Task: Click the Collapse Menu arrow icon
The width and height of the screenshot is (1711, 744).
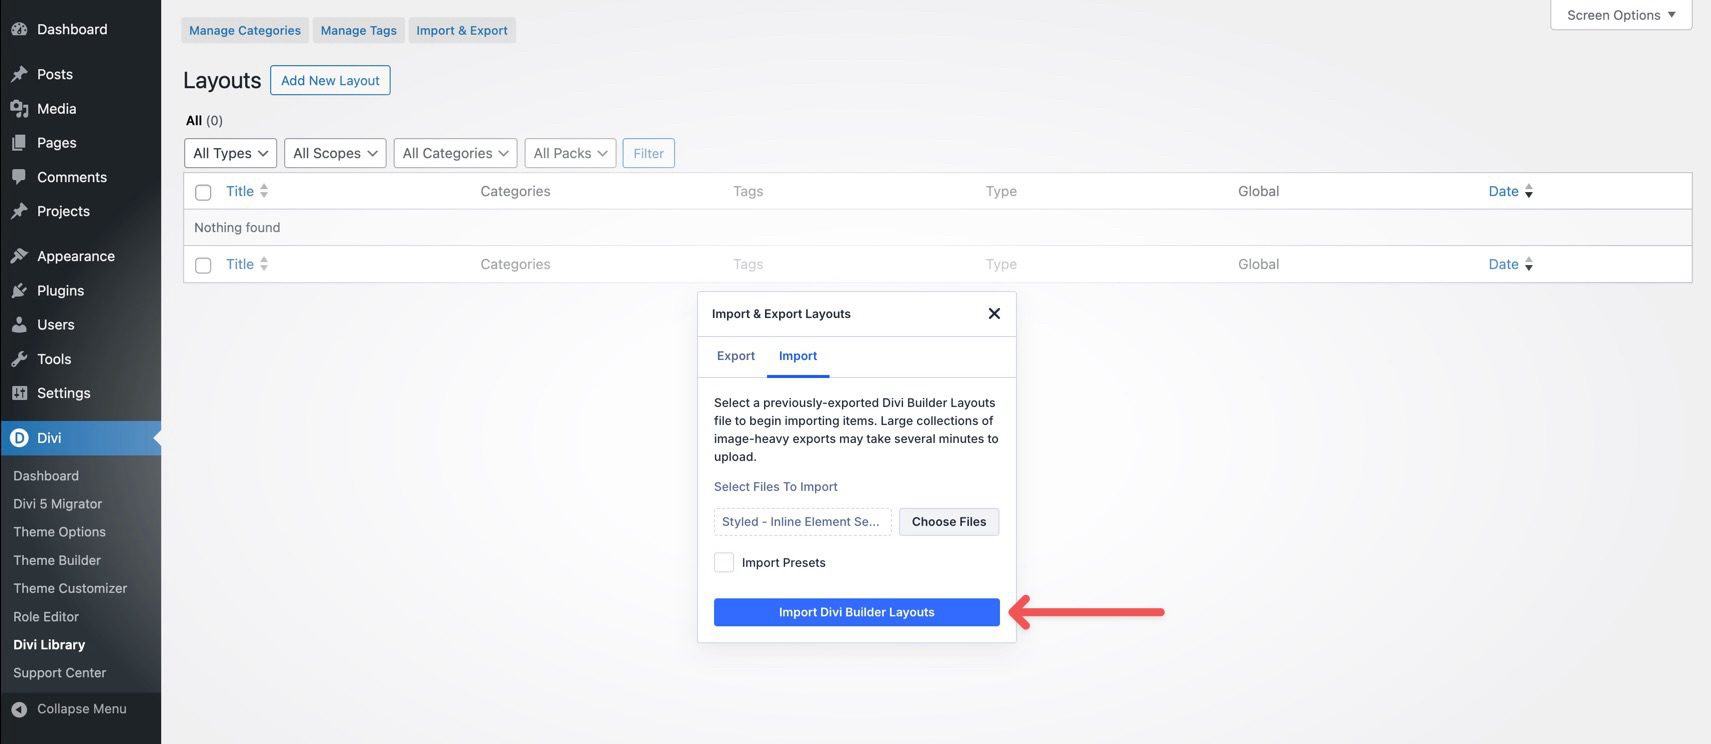Action: click(x=19, y=709)
